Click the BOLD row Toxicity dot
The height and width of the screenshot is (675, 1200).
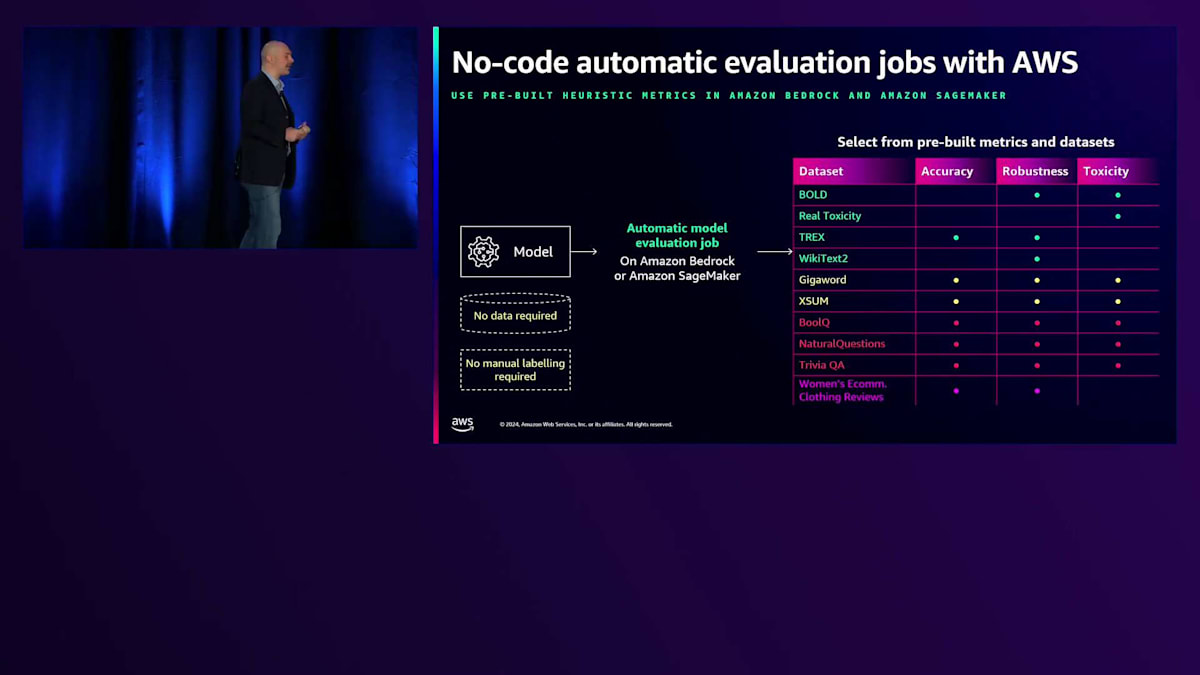[1118, 195]
